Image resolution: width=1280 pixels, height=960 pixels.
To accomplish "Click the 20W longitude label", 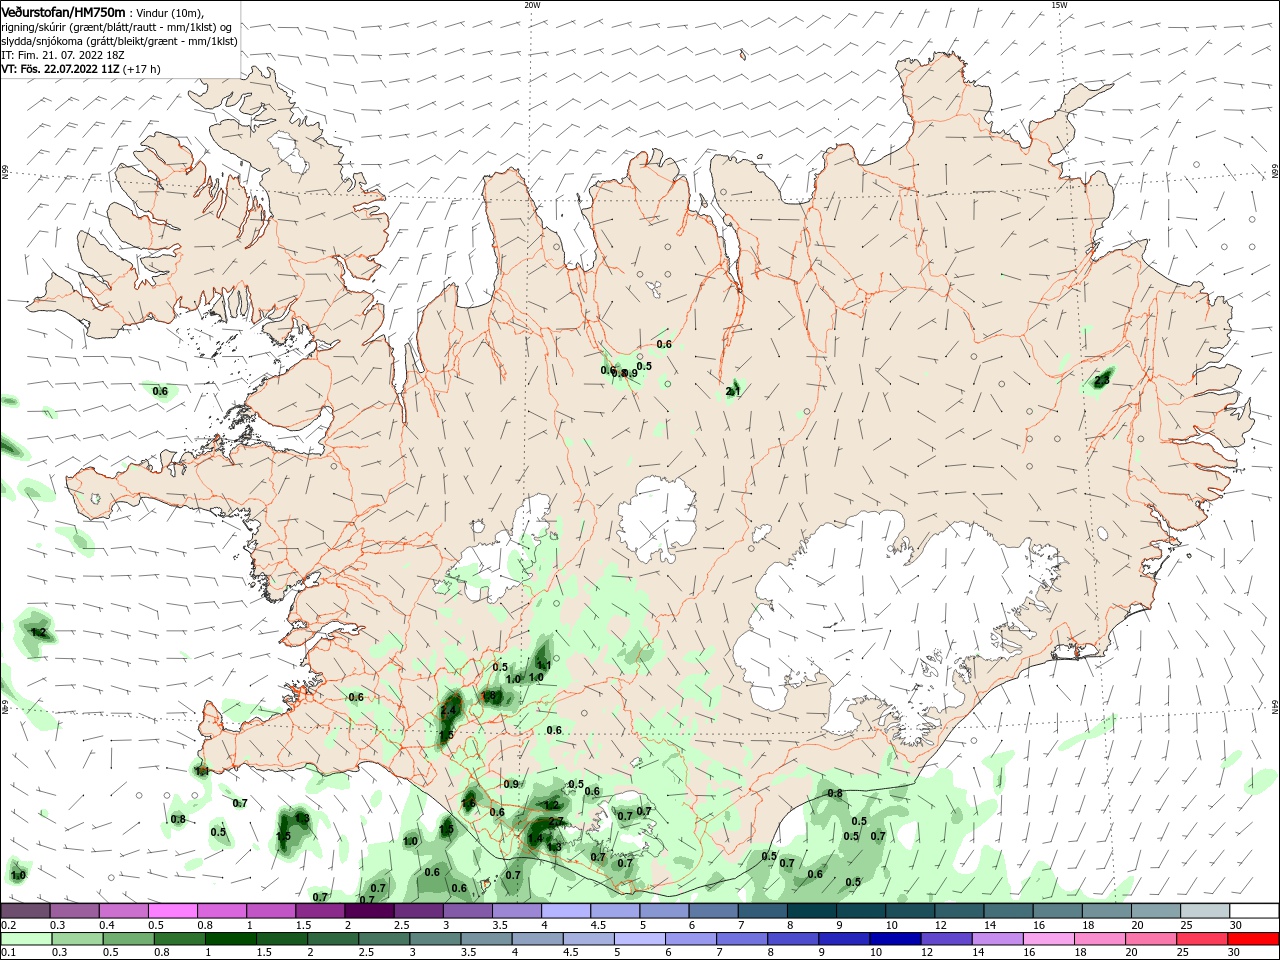I will tap(532, 5).
